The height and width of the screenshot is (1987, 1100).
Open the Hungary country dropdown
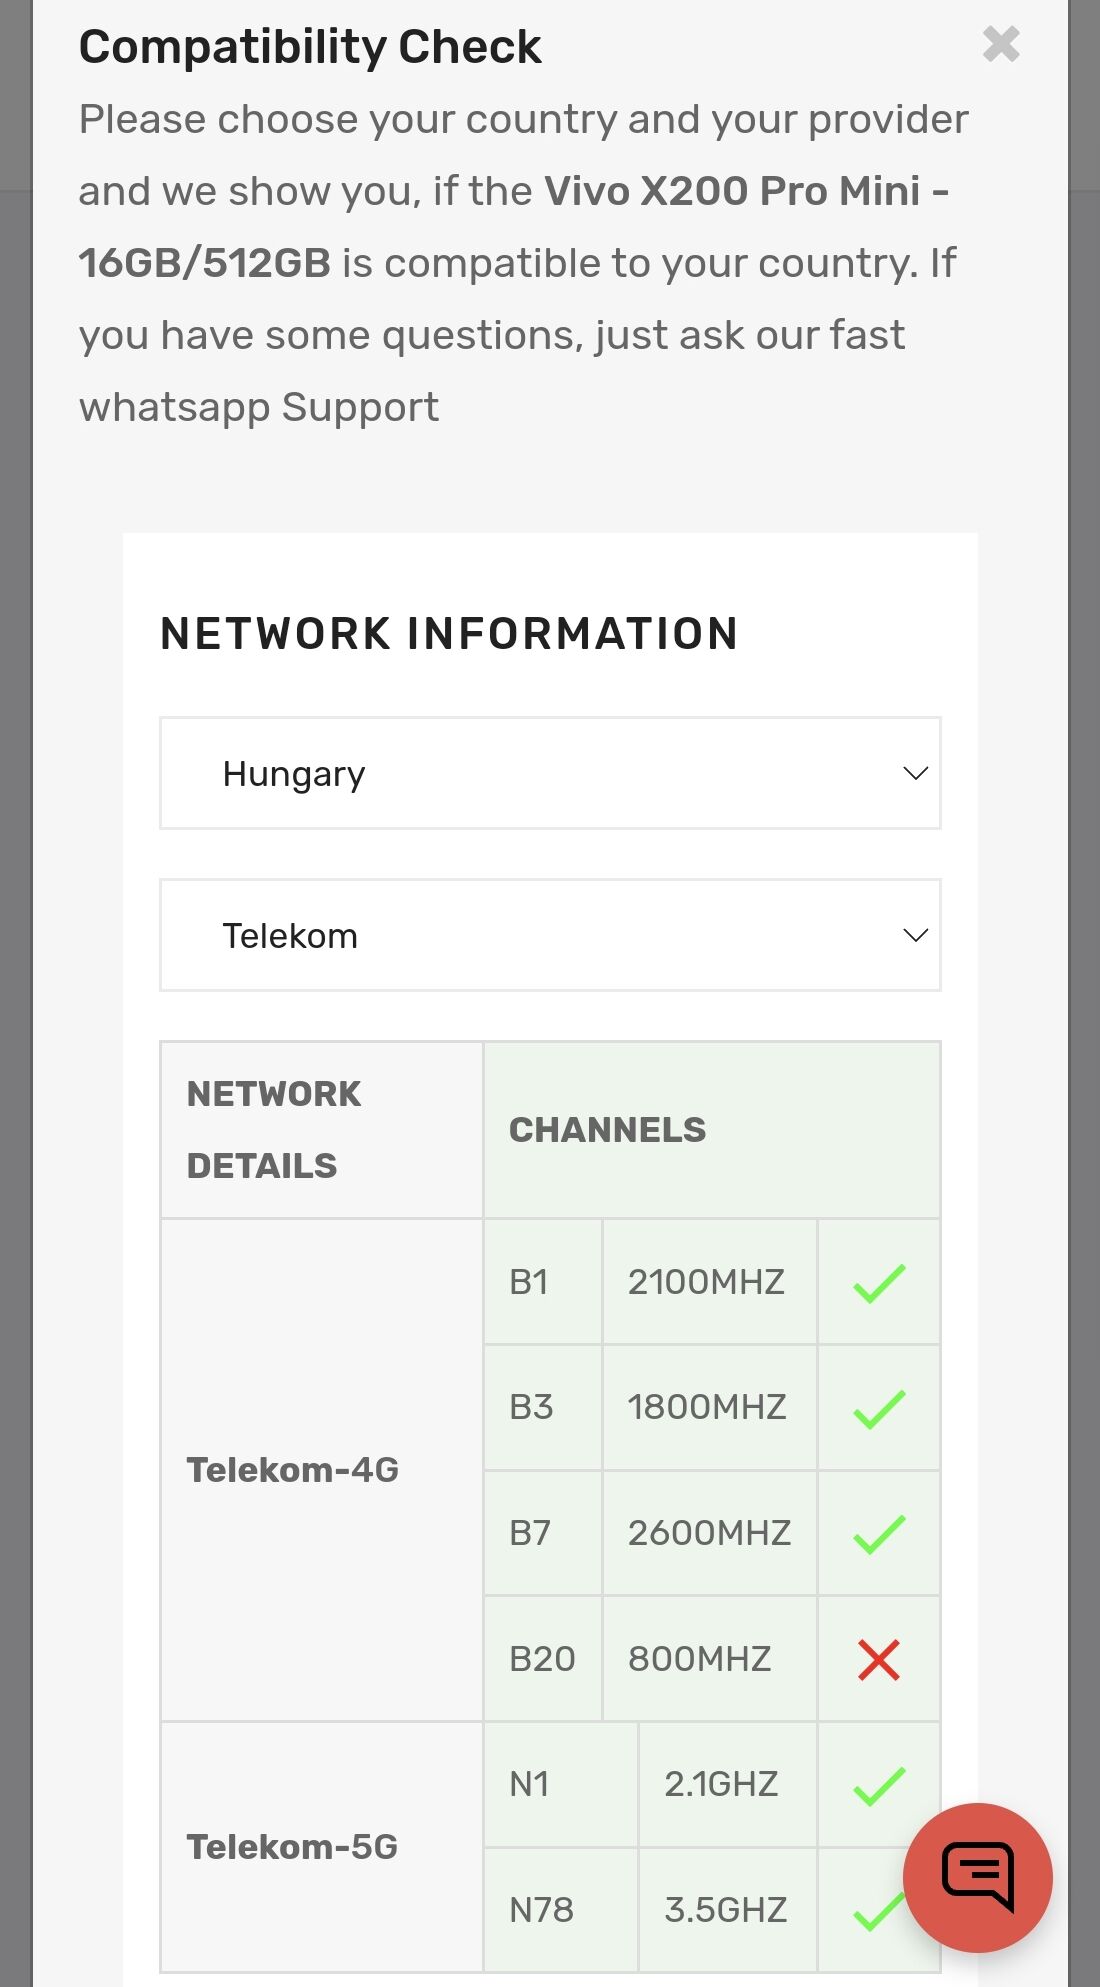tap(550, 773)
